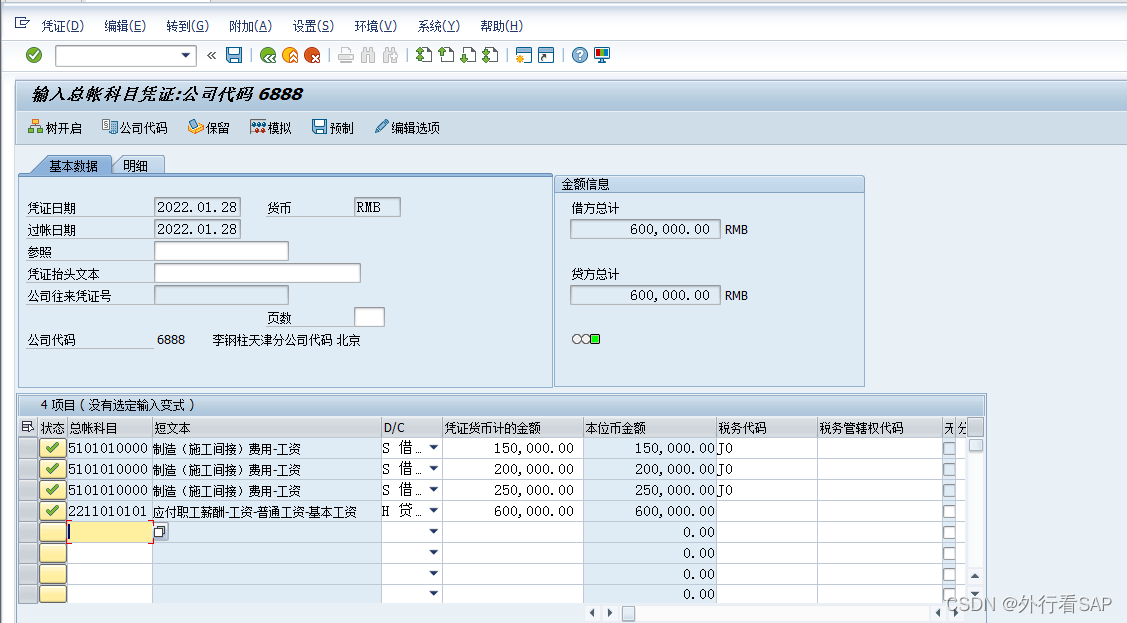Open the 设置(S) menu
This screenshot has width=1127, height=623.
coord(313,27)
